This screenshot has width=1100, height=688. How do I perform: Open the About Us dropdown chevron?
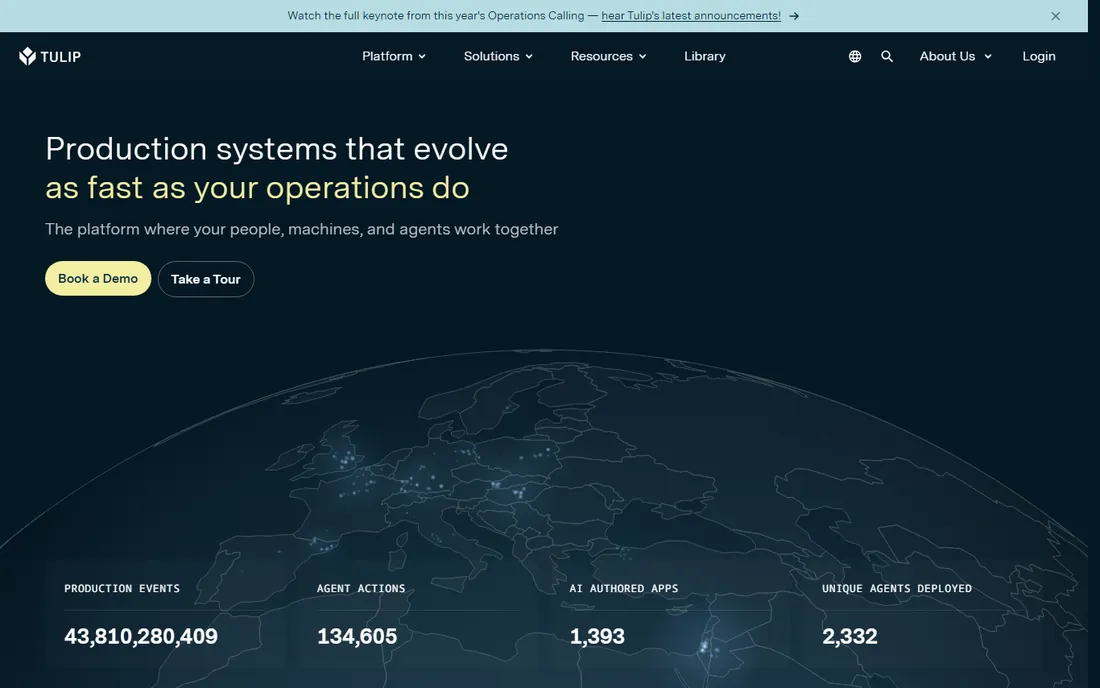(988, 57)
